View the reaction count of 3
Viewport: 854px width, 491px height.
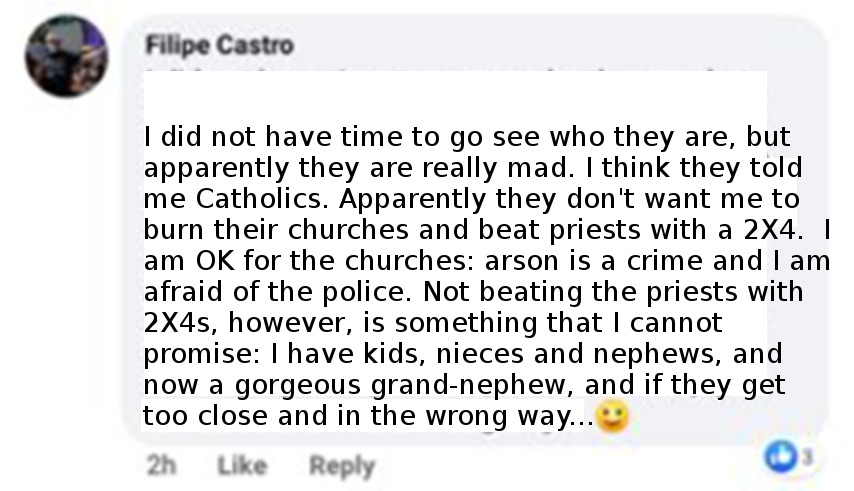(x=808, y=457)
